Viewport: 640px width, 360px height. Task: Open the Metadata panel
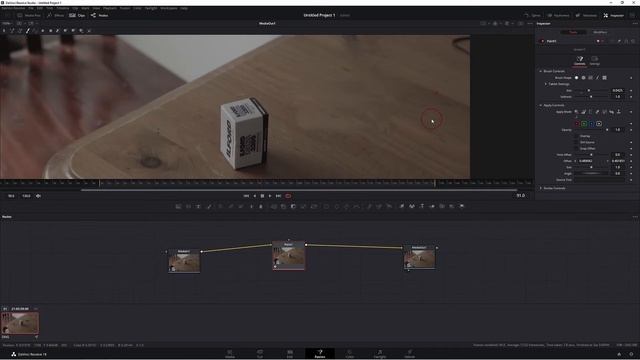[587, 16]
